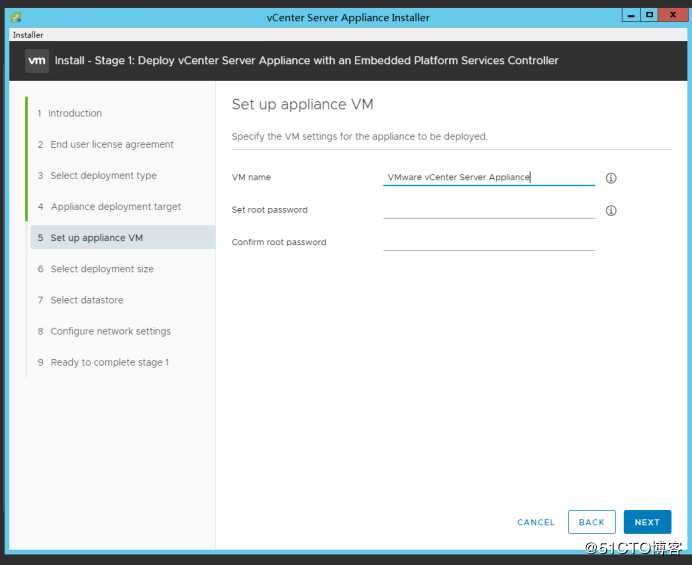
Task: Click the 'VM name' label
Action: pos(251,177)
